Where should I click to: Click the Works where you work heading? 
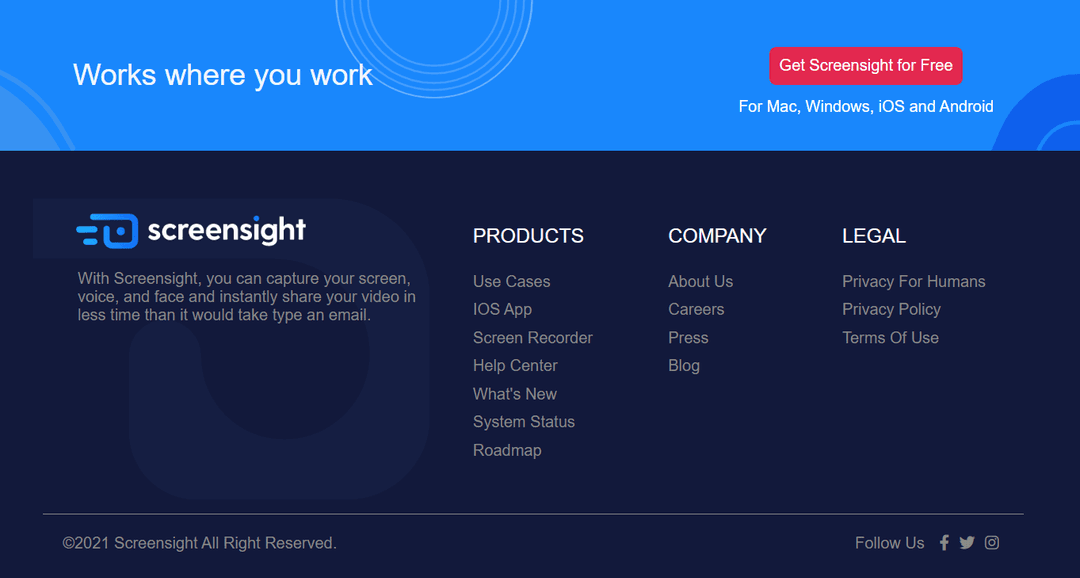pos(222,74)
